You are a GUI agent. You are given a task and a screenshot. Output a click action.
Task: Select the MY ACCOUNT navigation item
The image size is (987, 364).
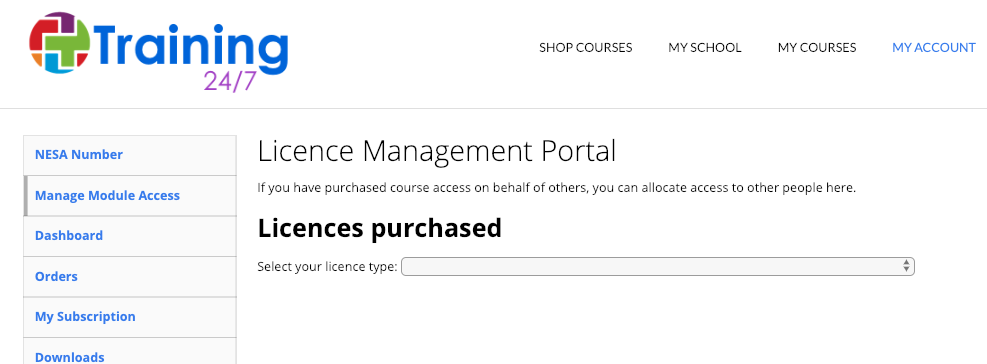tap(933, 48)
